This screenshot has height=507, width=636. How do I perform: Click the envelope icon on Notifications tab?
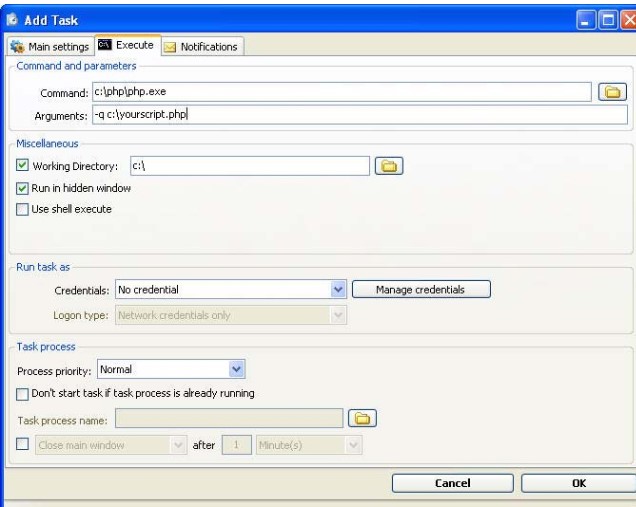click(x=170, y=47)
